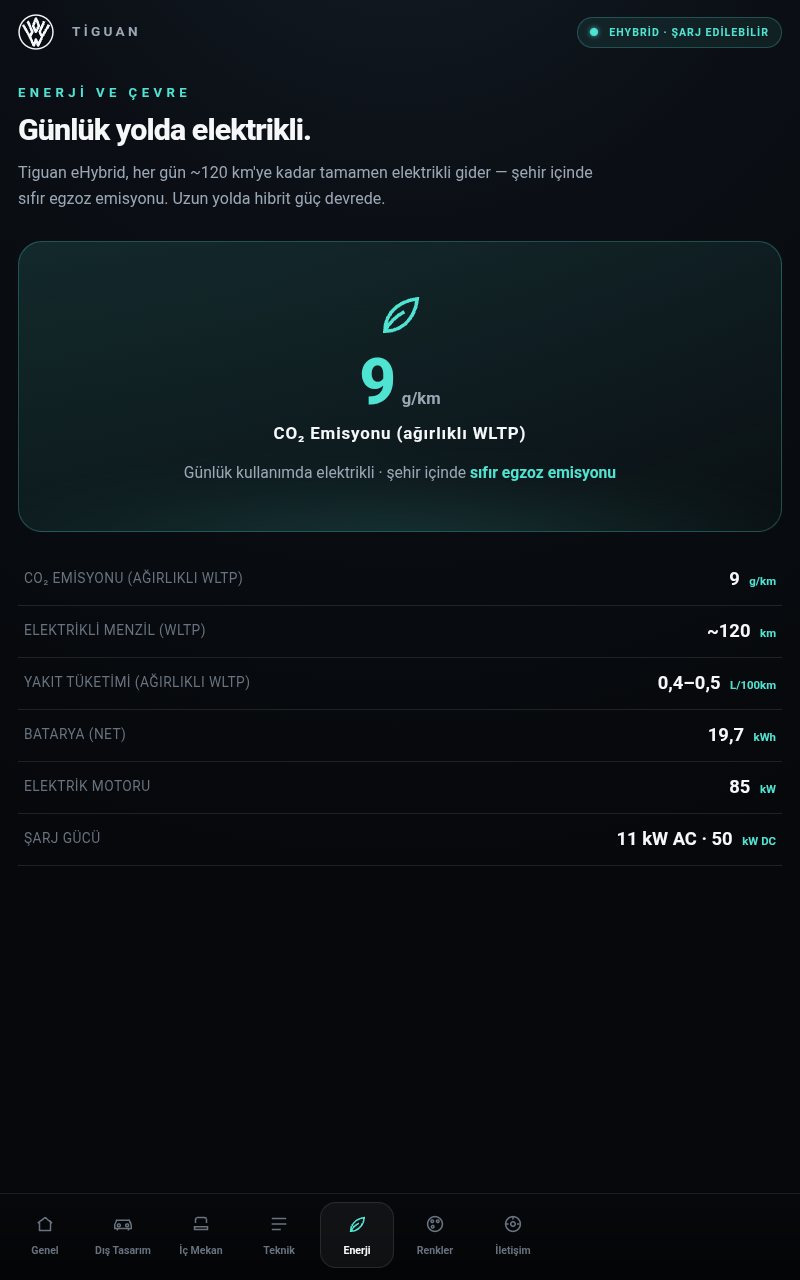
Task: Click the 9 g/km emission value in the card
Action: (400, 383)
